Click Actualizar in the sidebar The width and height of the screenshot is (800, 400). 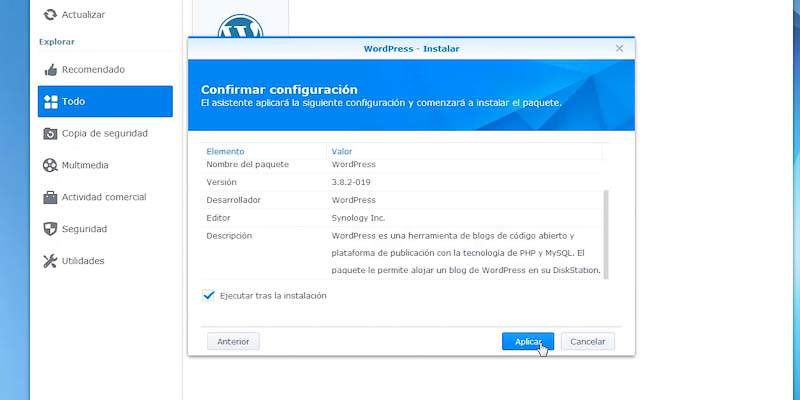[x=83, y=15]
